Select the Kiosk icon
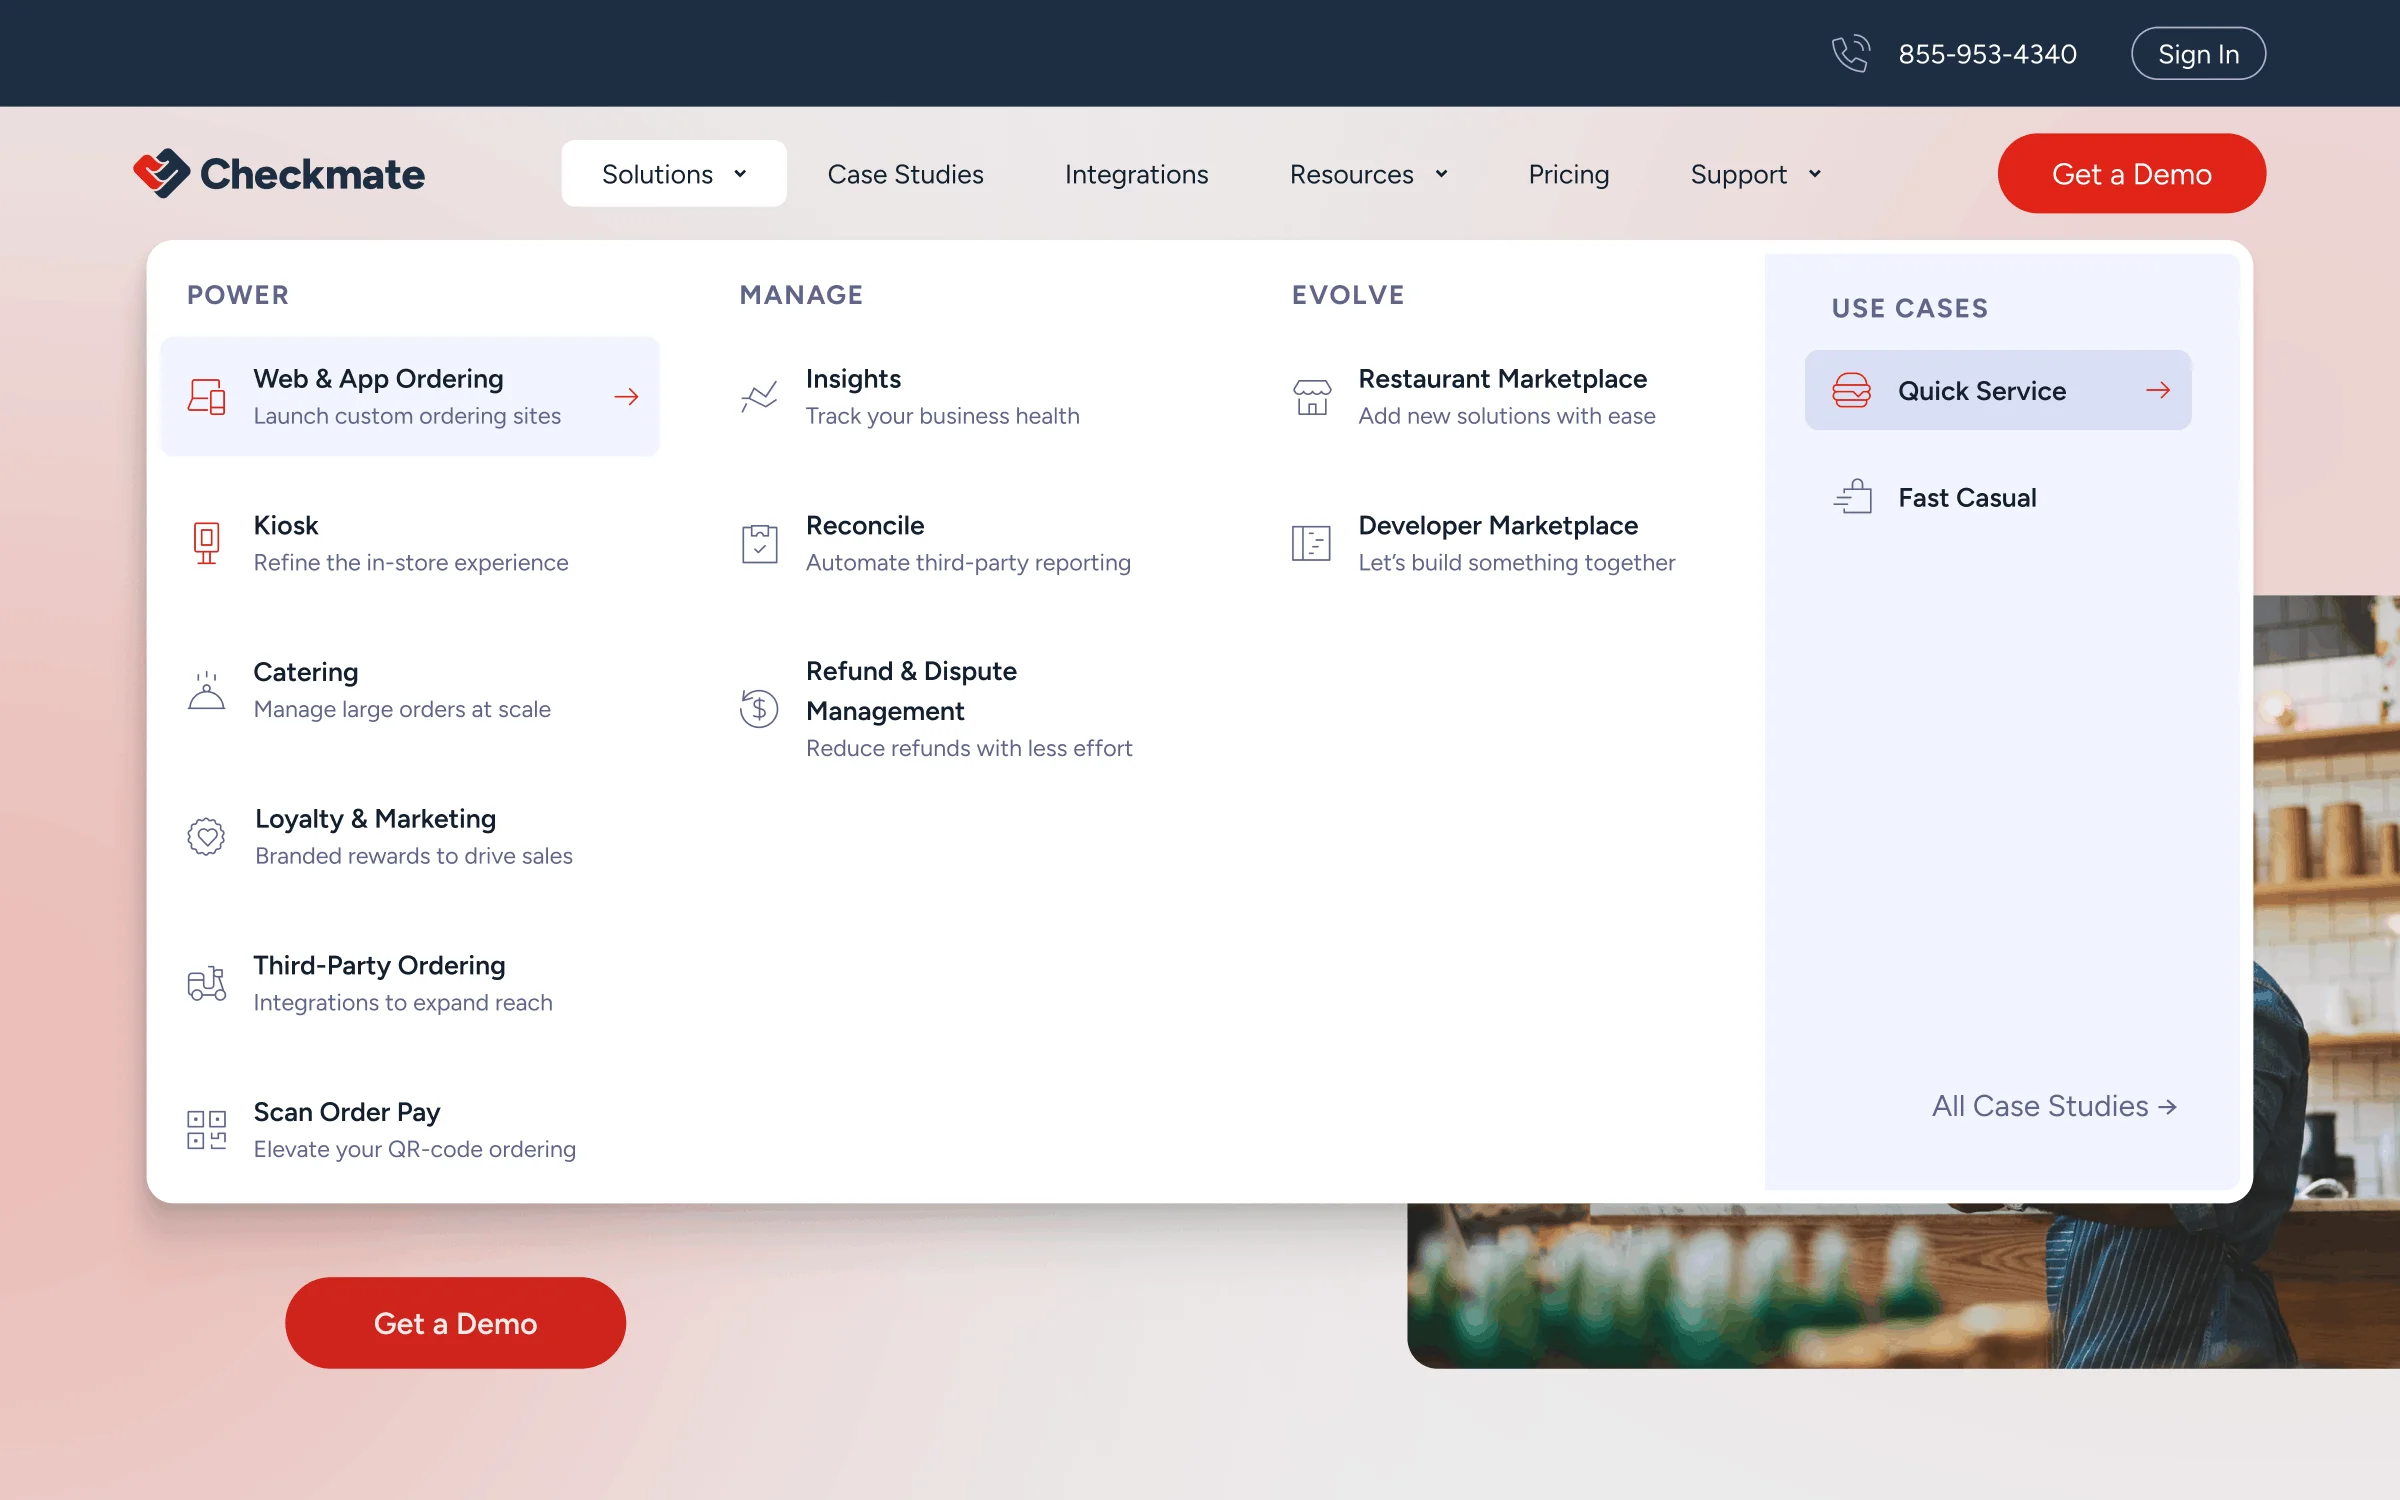This screenshot has width=2400, height=1500. (206, 542)
